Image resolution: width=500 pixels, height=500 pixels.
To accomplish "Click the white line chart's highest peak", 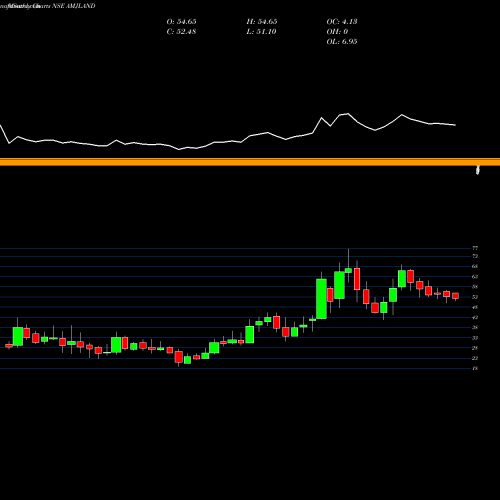I will (348, 114).
